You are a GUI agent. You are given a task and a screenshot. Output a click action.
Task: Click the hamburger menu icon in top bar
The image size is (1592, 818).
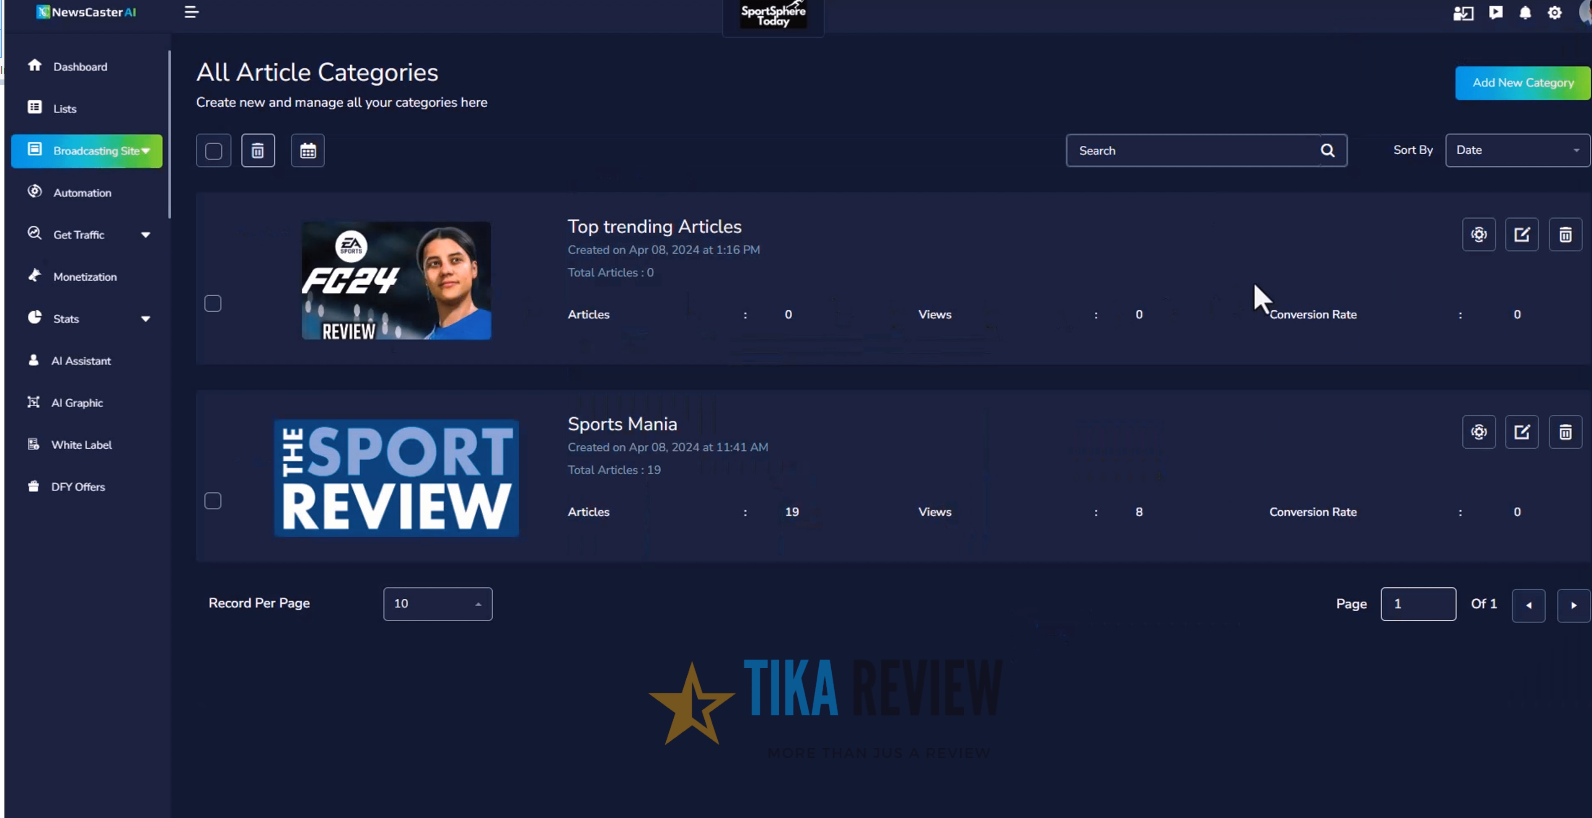(x=191, y=12)
